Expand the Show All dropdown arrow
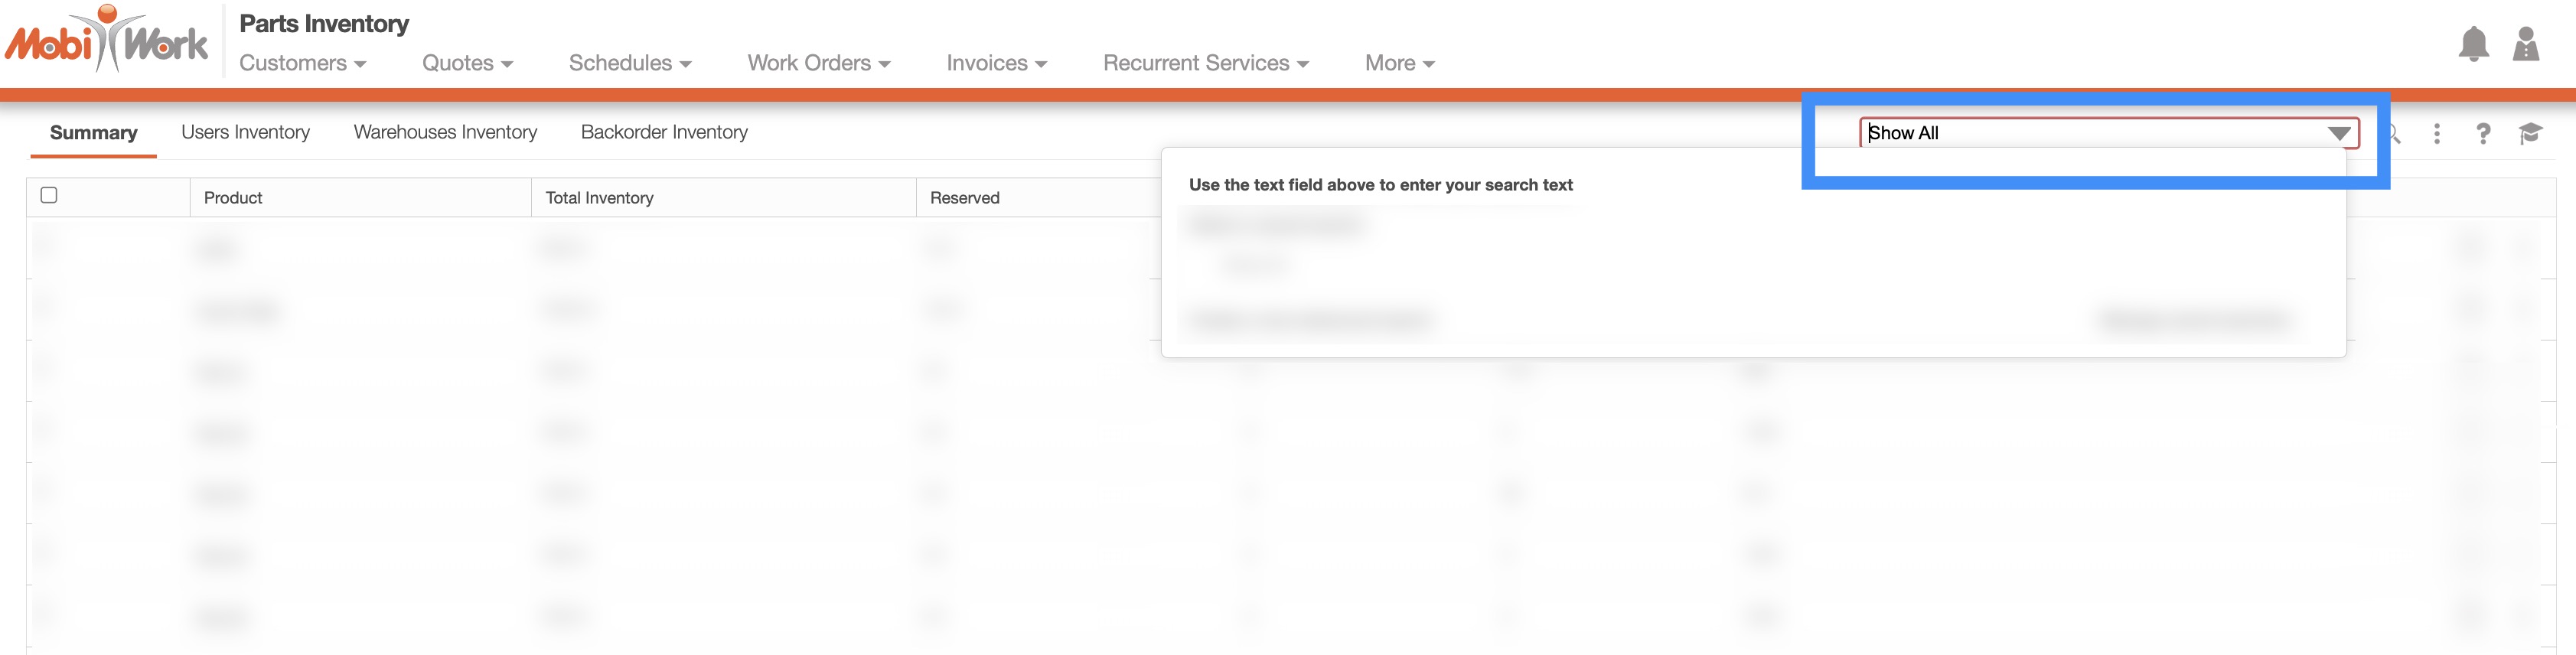 2338,134
